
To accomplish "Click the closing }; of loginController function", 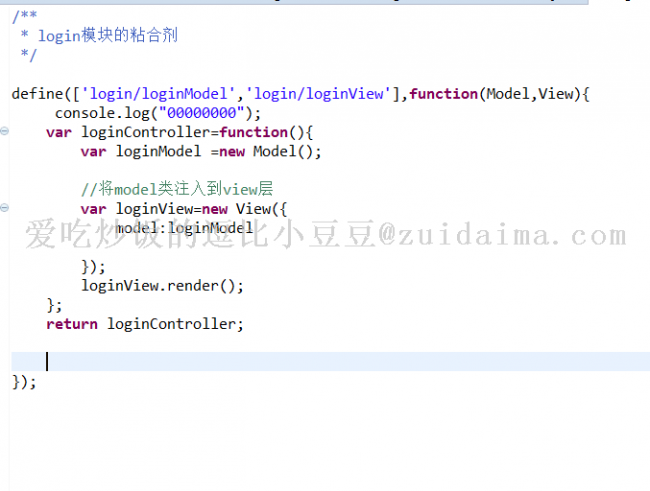I will tap(54, 305).
